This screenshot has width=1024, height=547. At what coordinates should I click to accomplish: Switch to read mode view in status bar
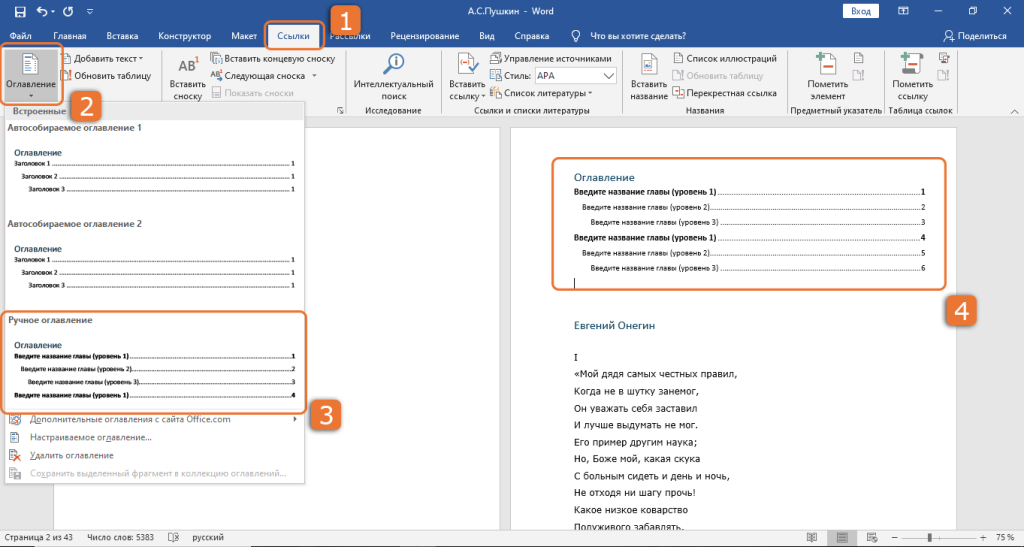tap(812, 537)
